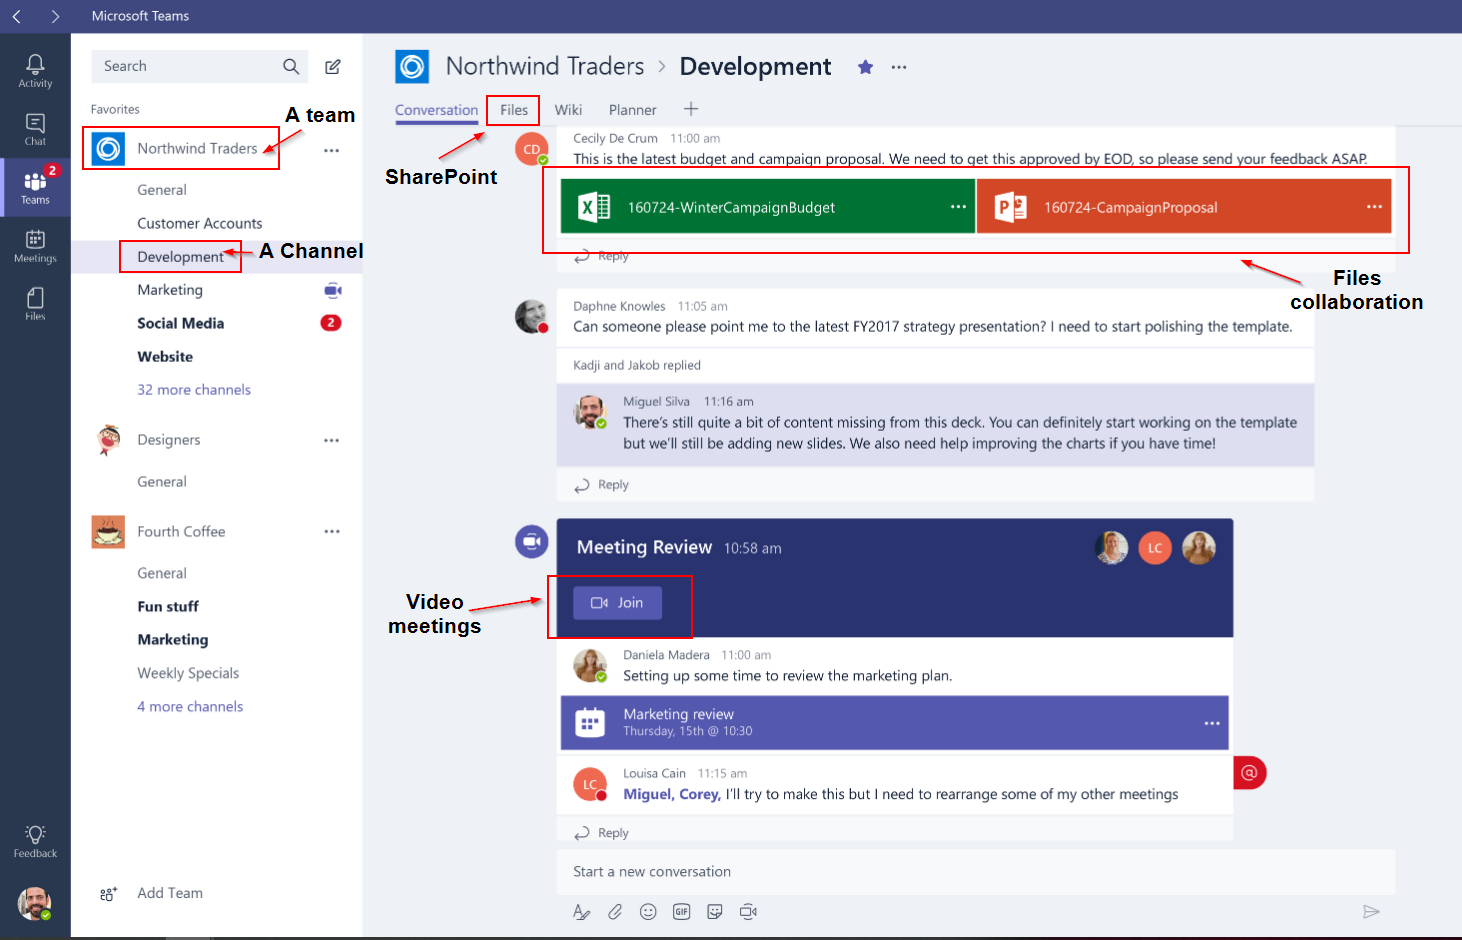Click the user profile avatar

(35, 903)
